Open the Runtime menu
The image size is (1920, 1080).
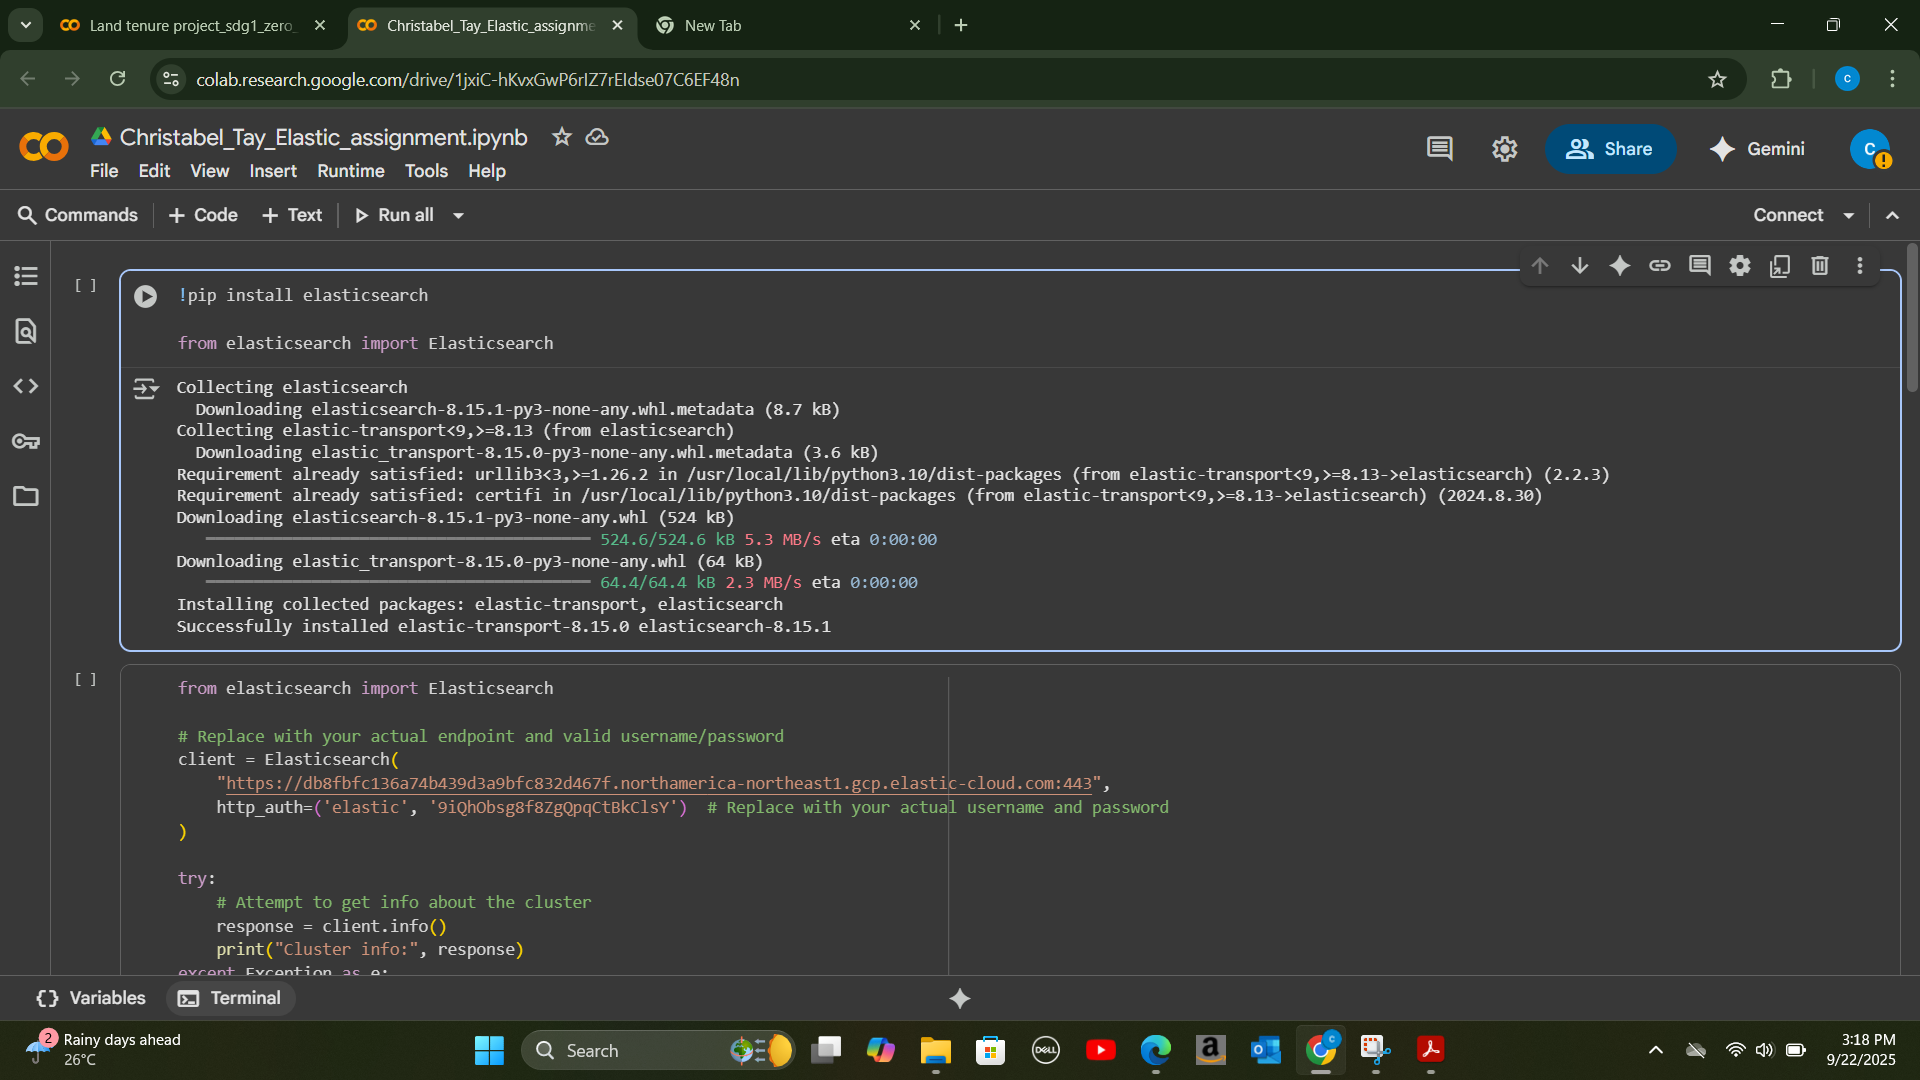point(350,171)
